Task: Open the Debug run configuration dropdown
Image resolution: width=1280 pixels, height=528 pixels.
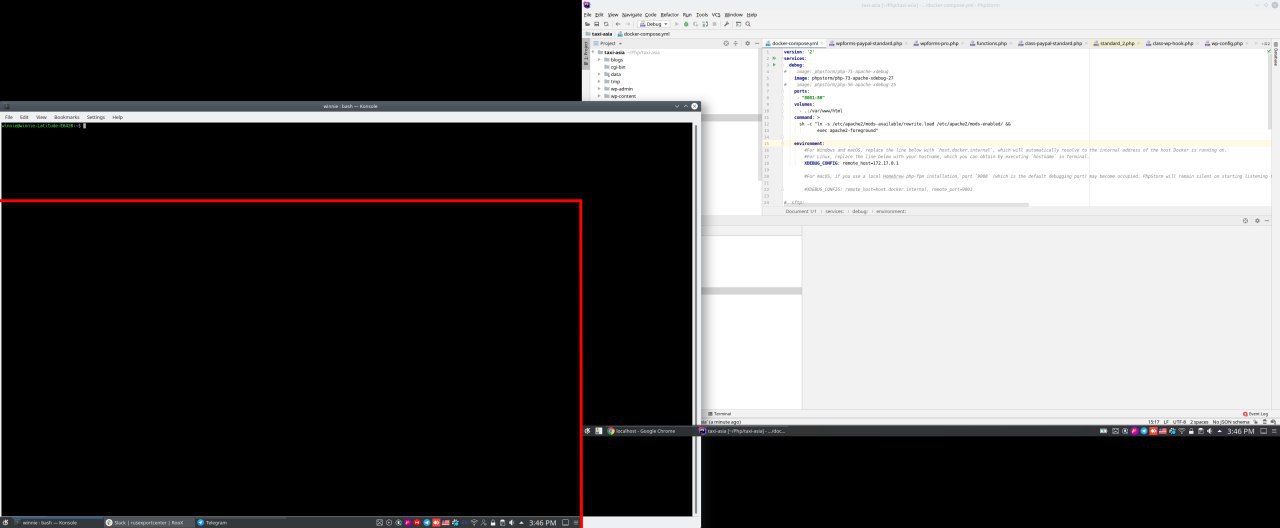Action: click(x=654, y=24)
